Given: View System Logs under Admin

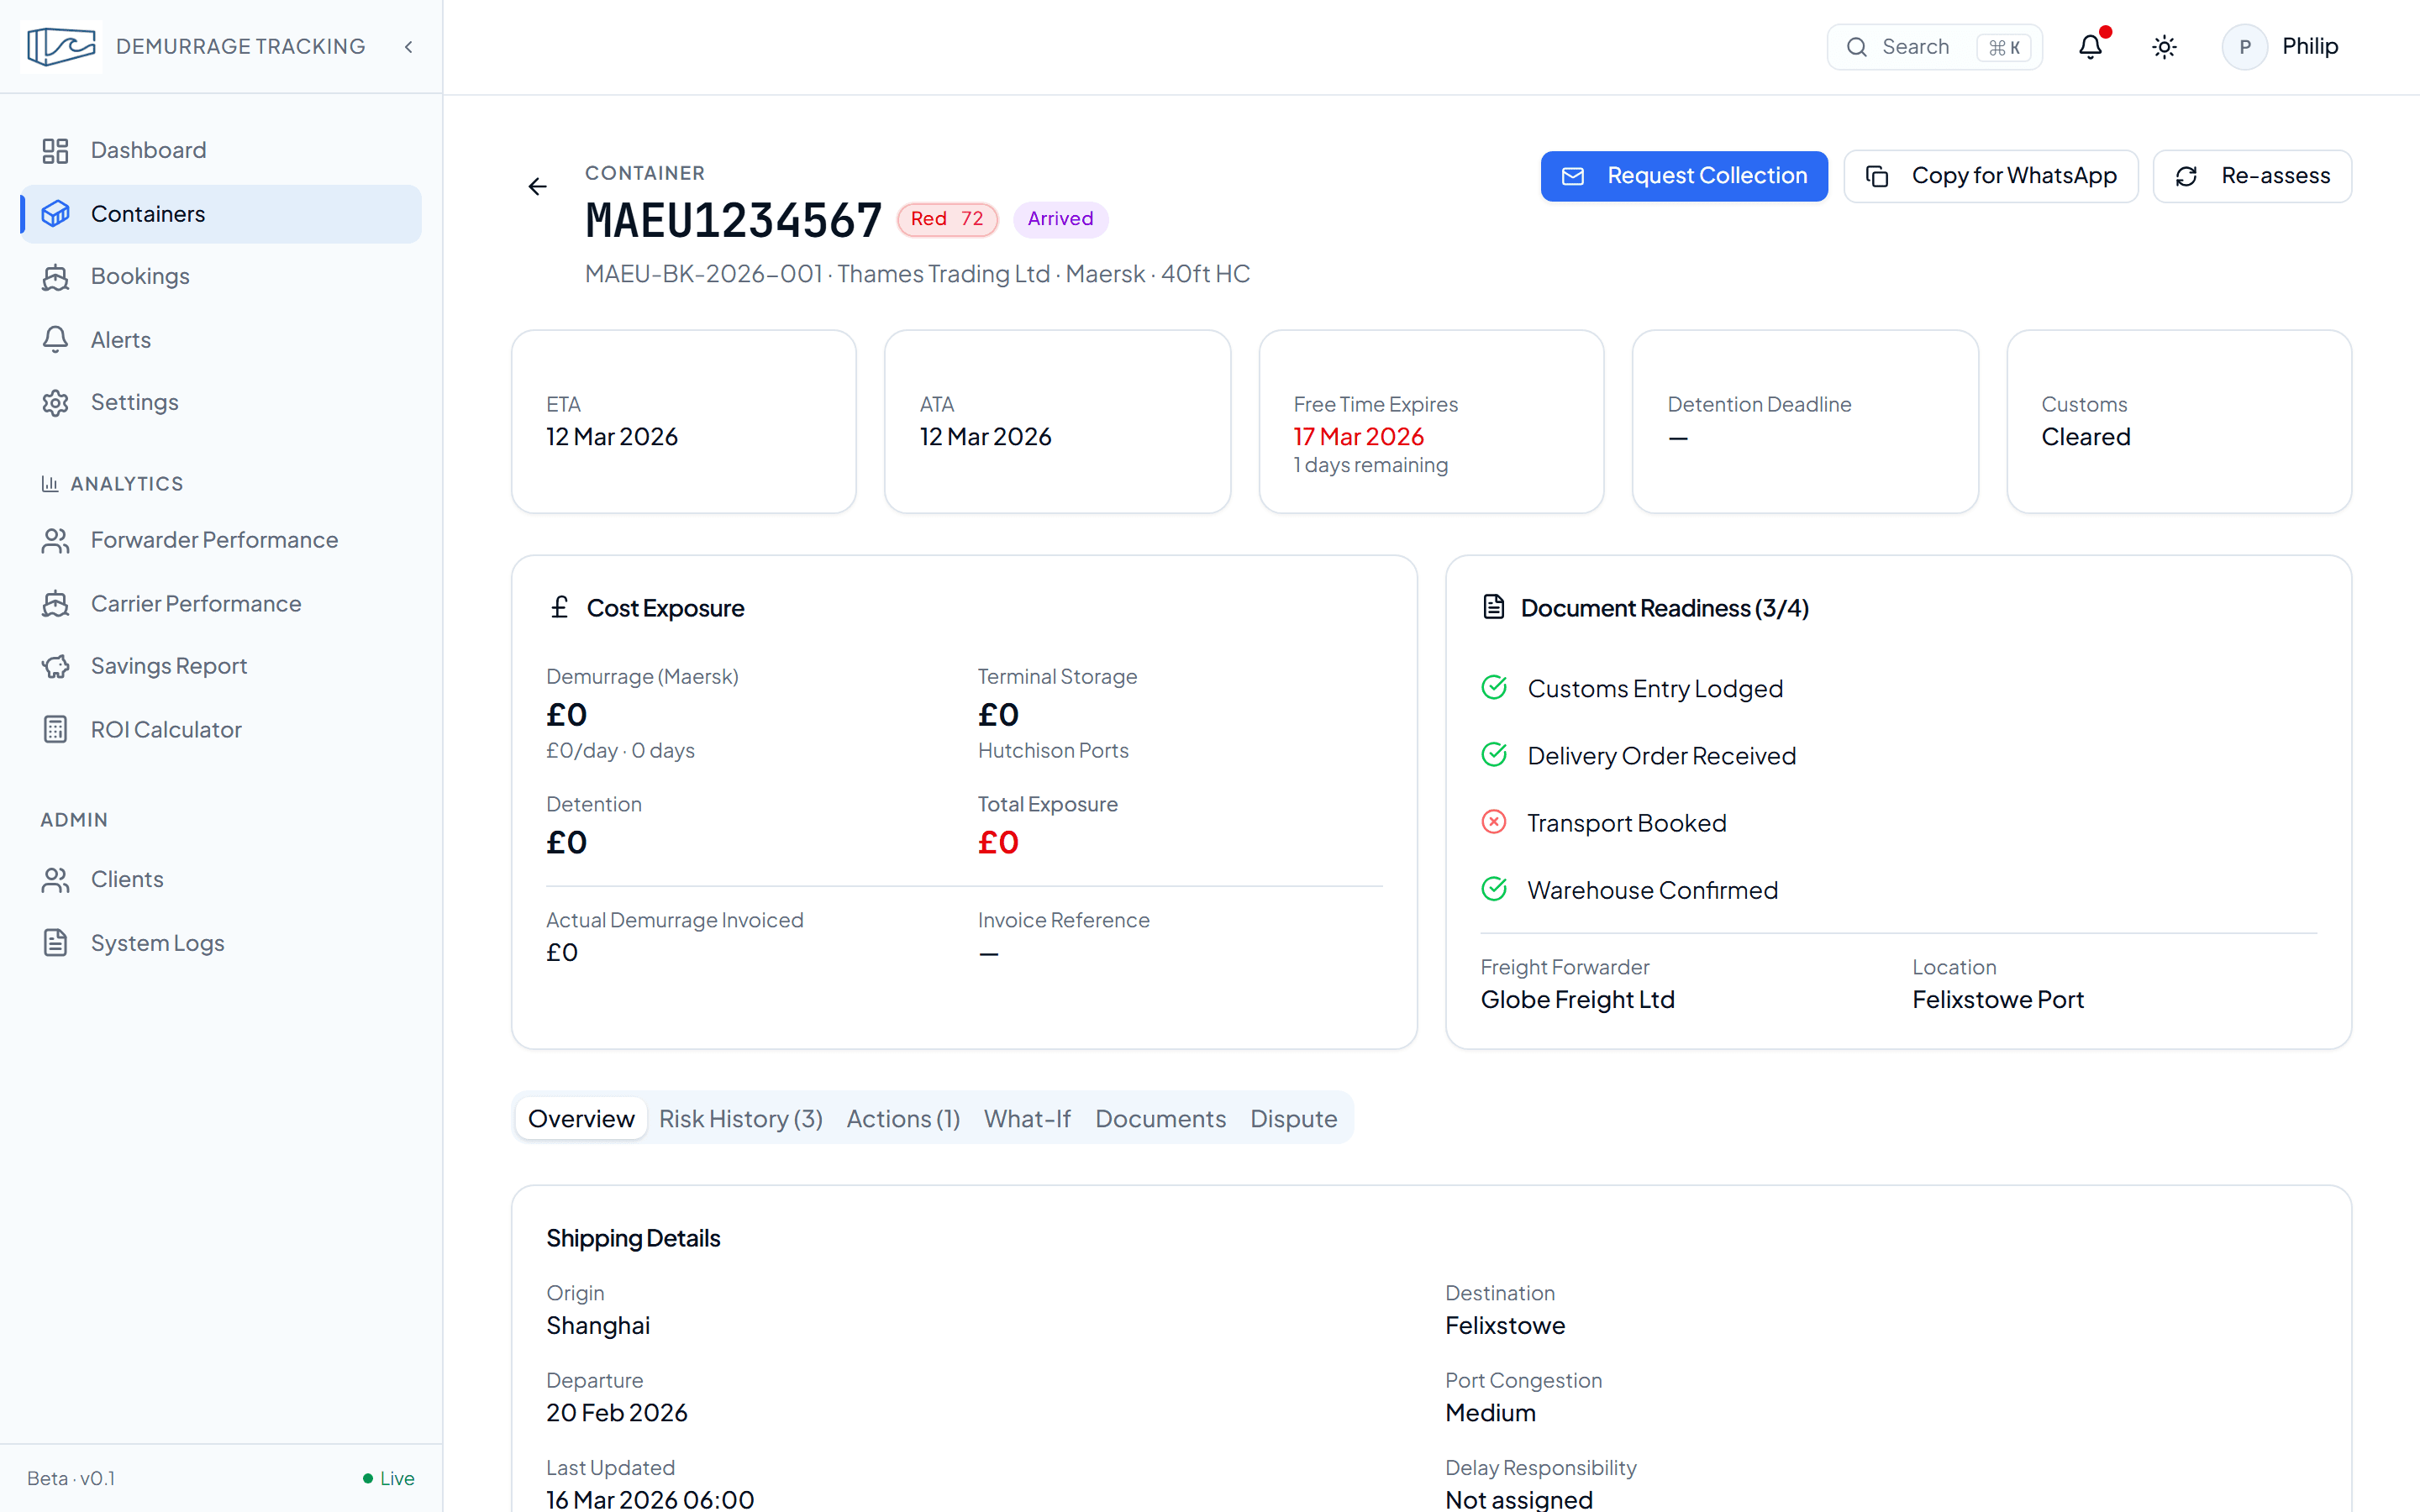Looking at the screenshot, I should (157, 942).
